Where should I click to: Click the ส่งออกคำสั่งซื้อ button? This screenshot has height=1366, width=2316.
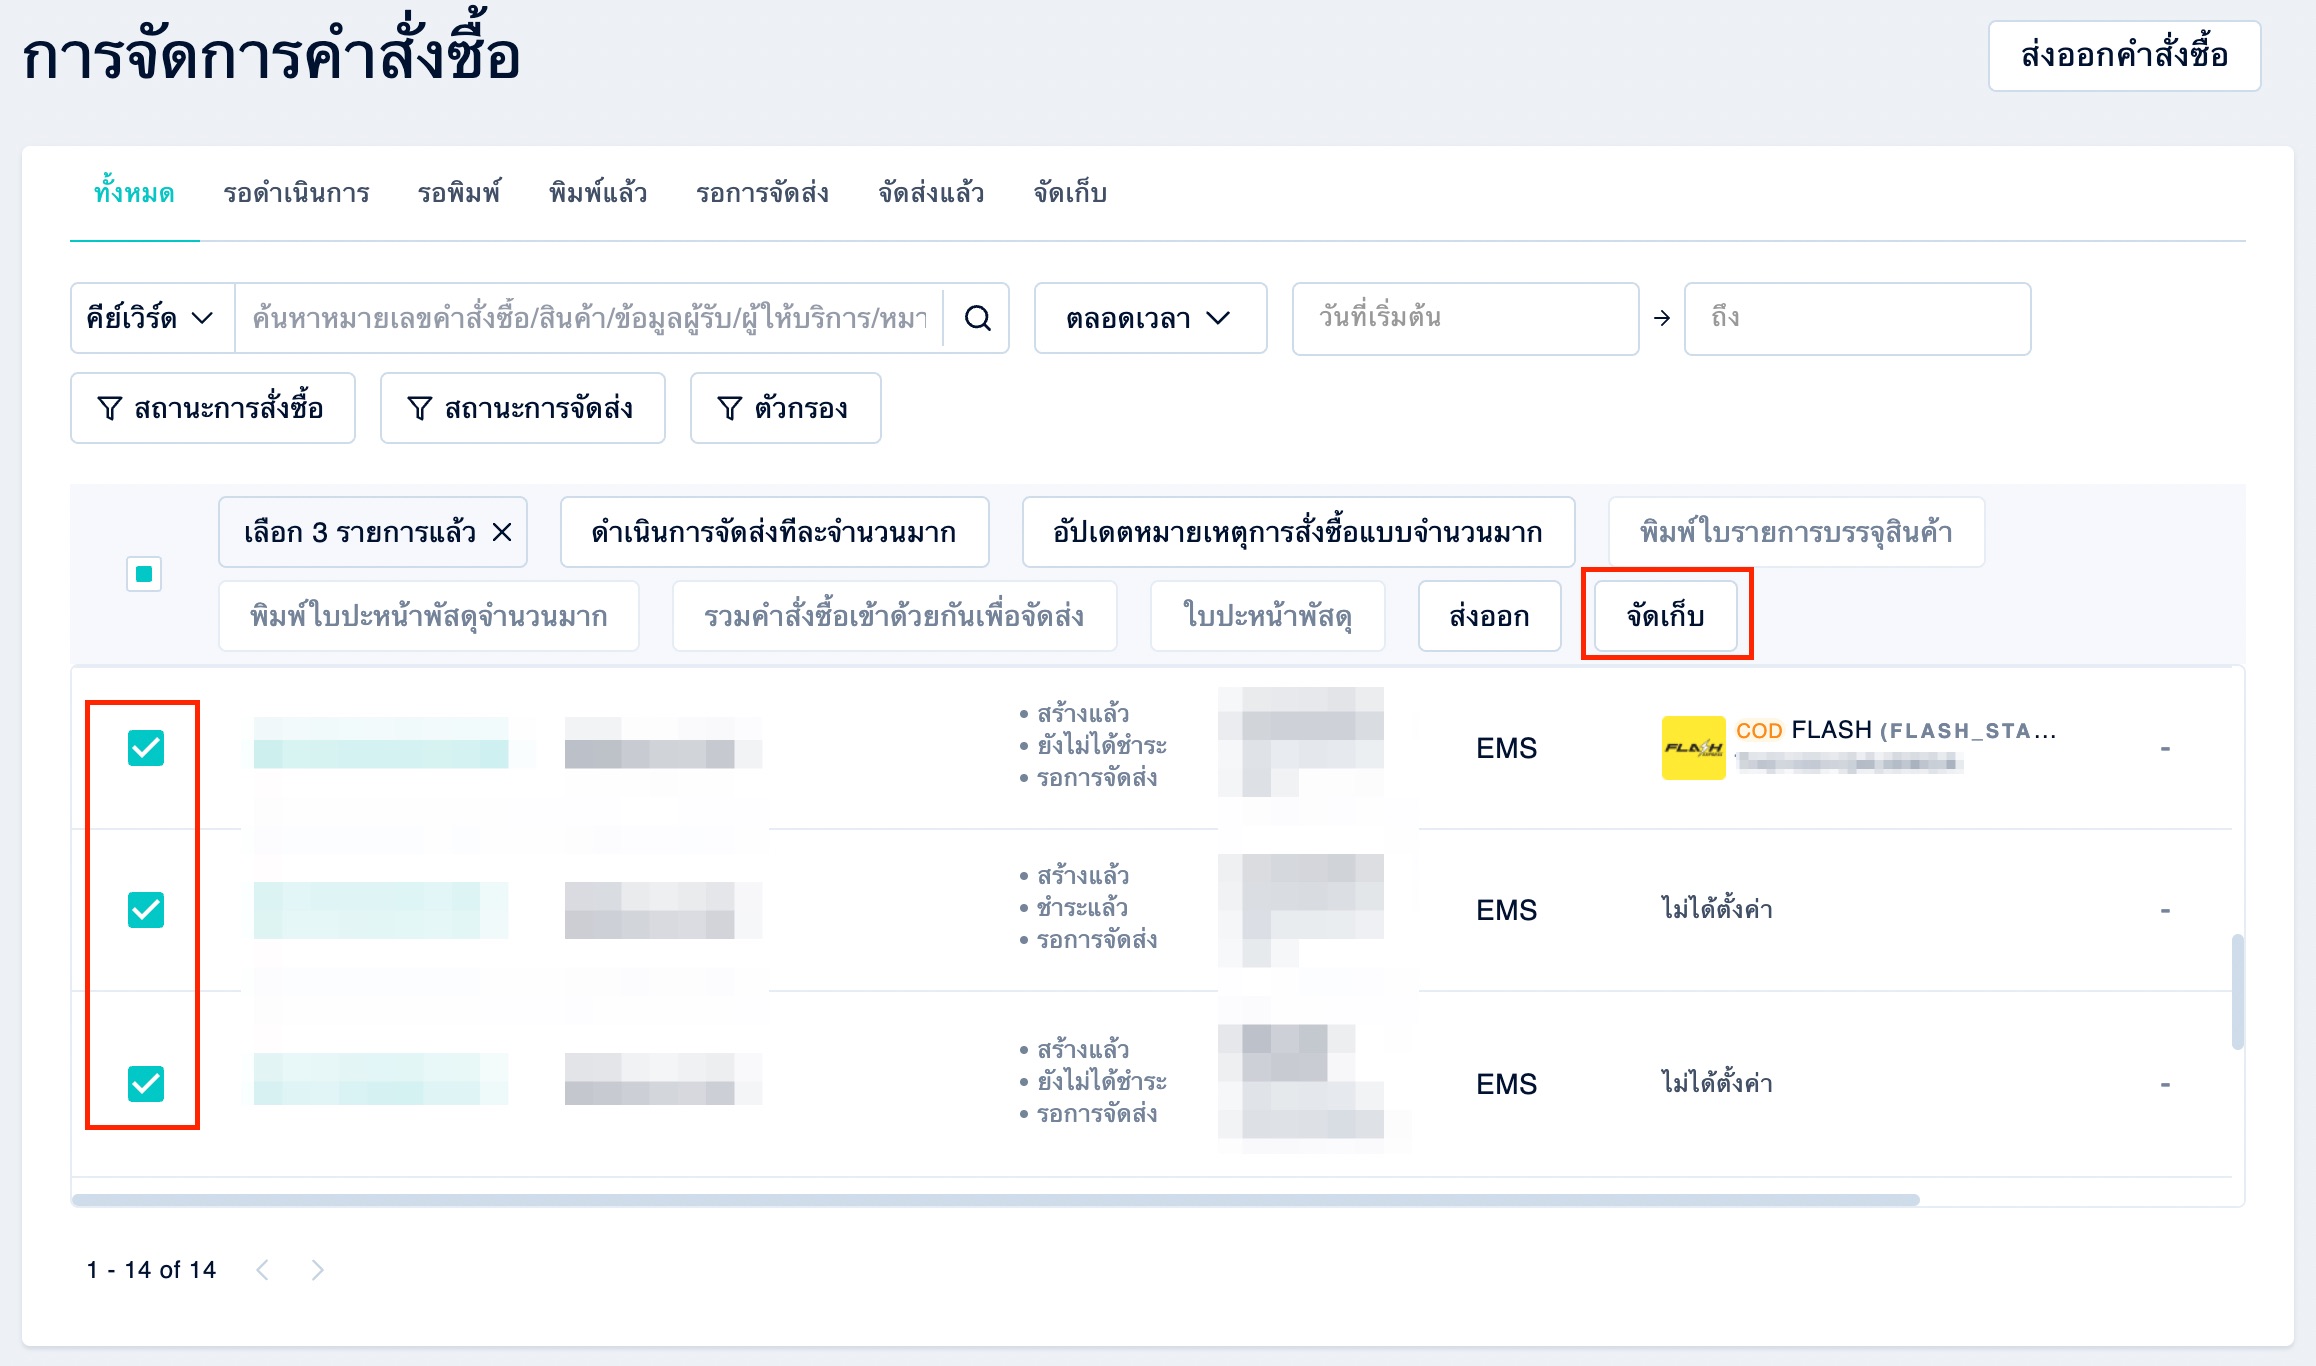tap(2124, 56)
